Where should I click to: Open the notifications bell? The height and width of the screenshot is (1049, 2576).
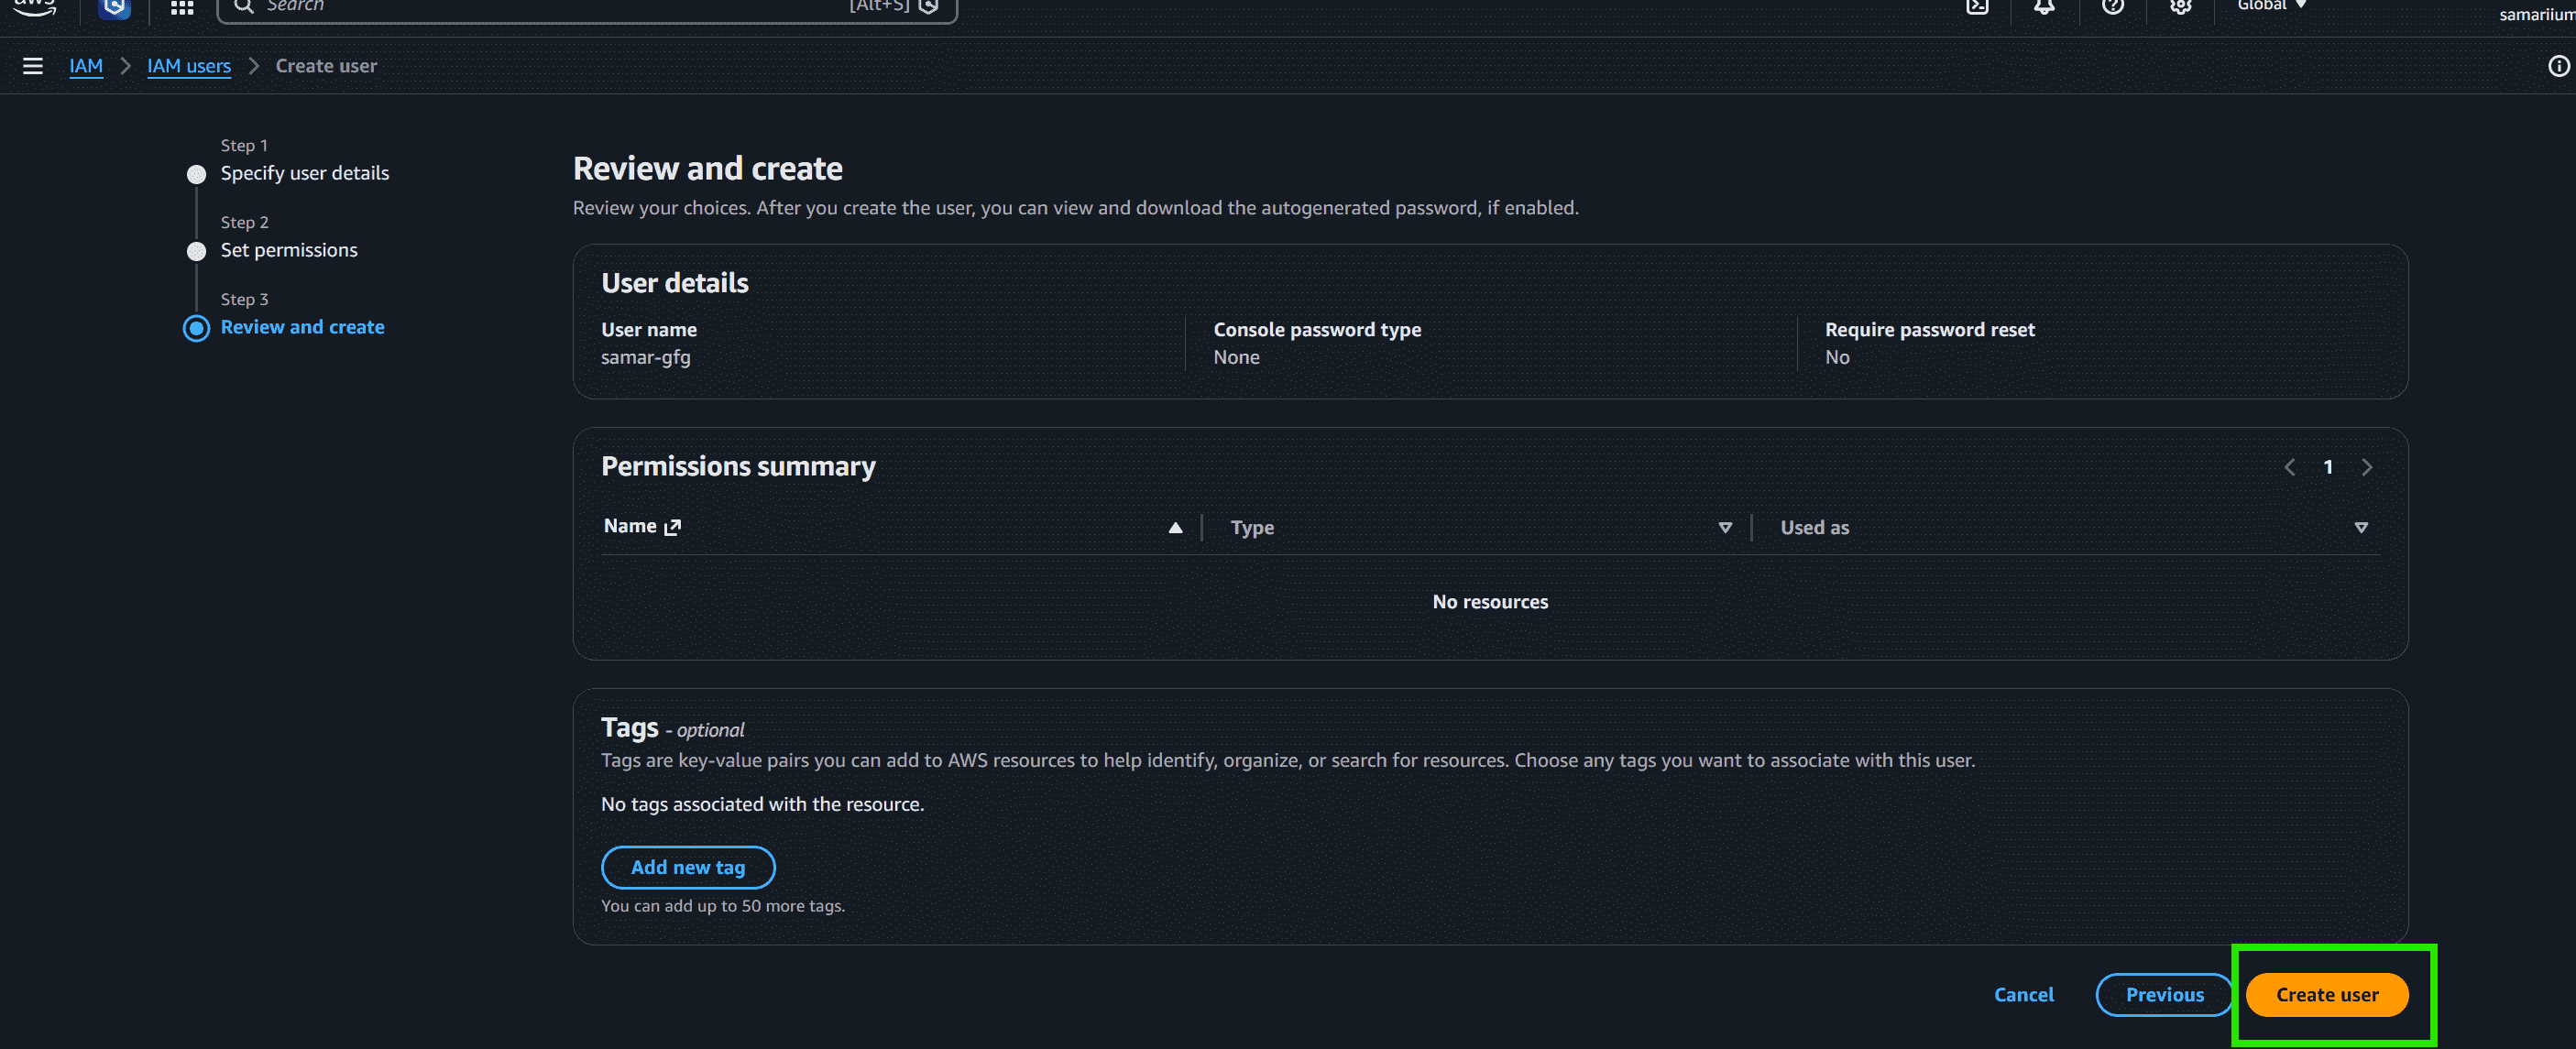click(x=2044, y=6)
